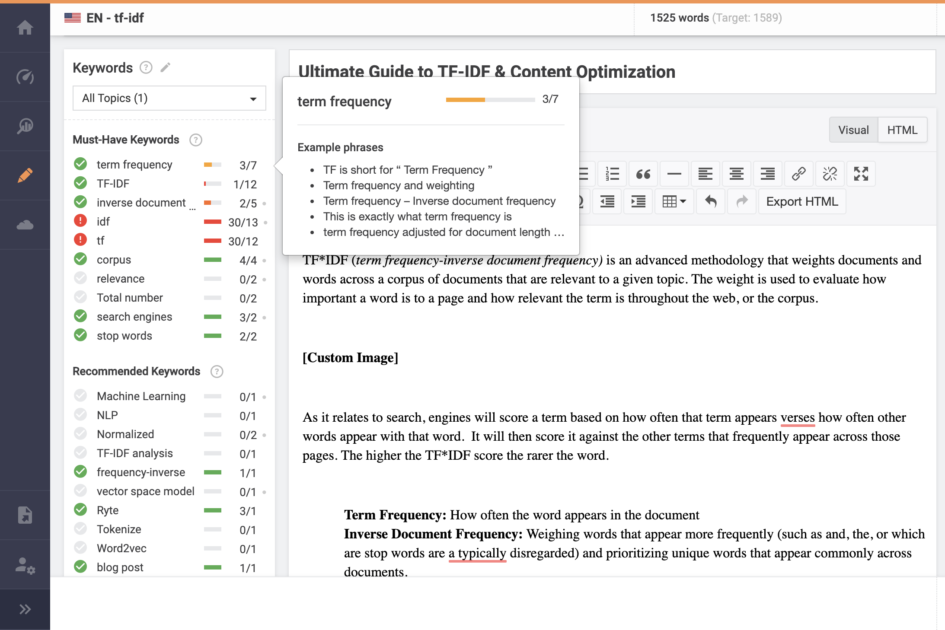Click the undo arrow in the editor toolbar

coord(711,201)
